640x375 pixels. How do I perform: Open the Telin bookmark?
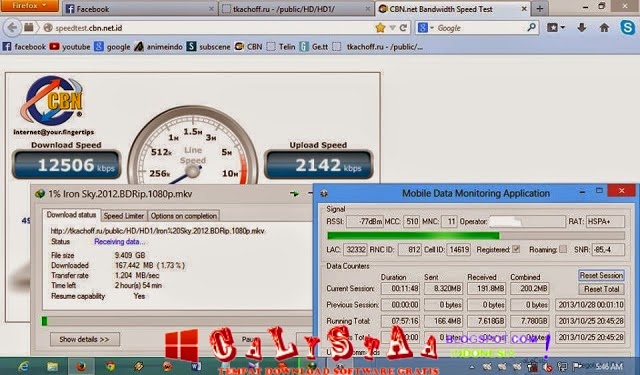tap(281, 47)
